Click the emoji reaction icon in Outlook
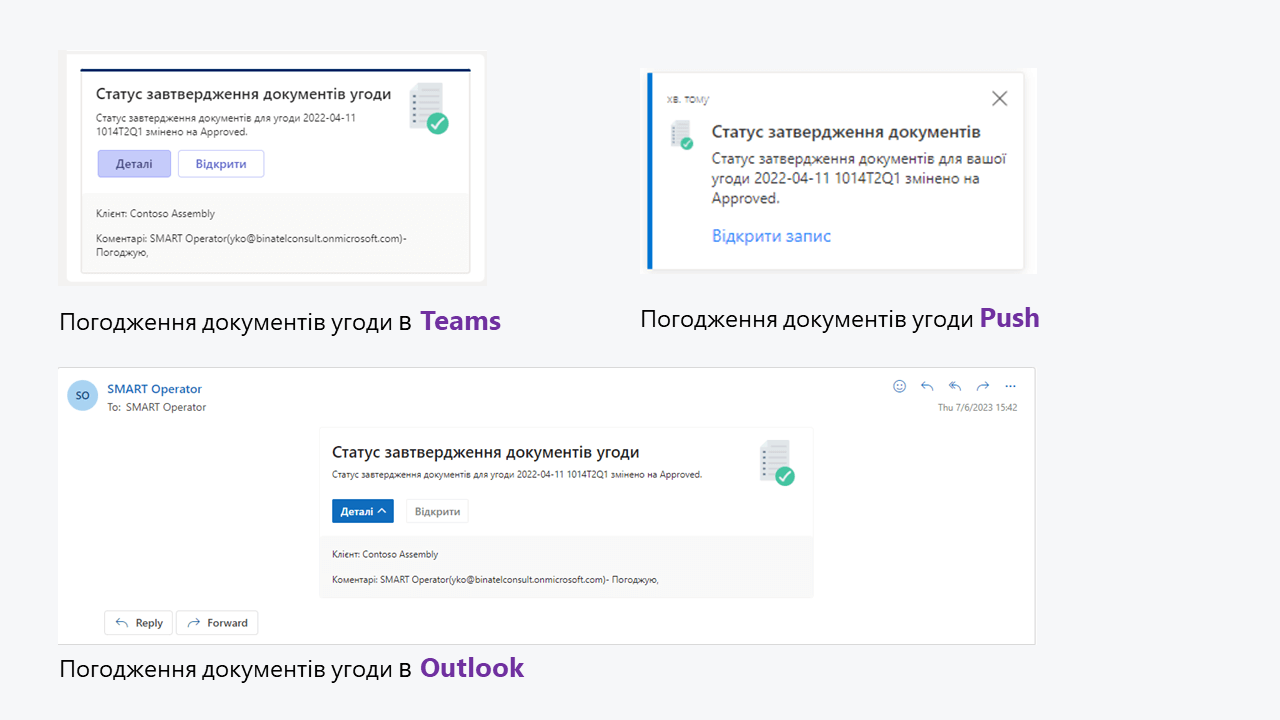1280x720 pixels. (899, 386)
